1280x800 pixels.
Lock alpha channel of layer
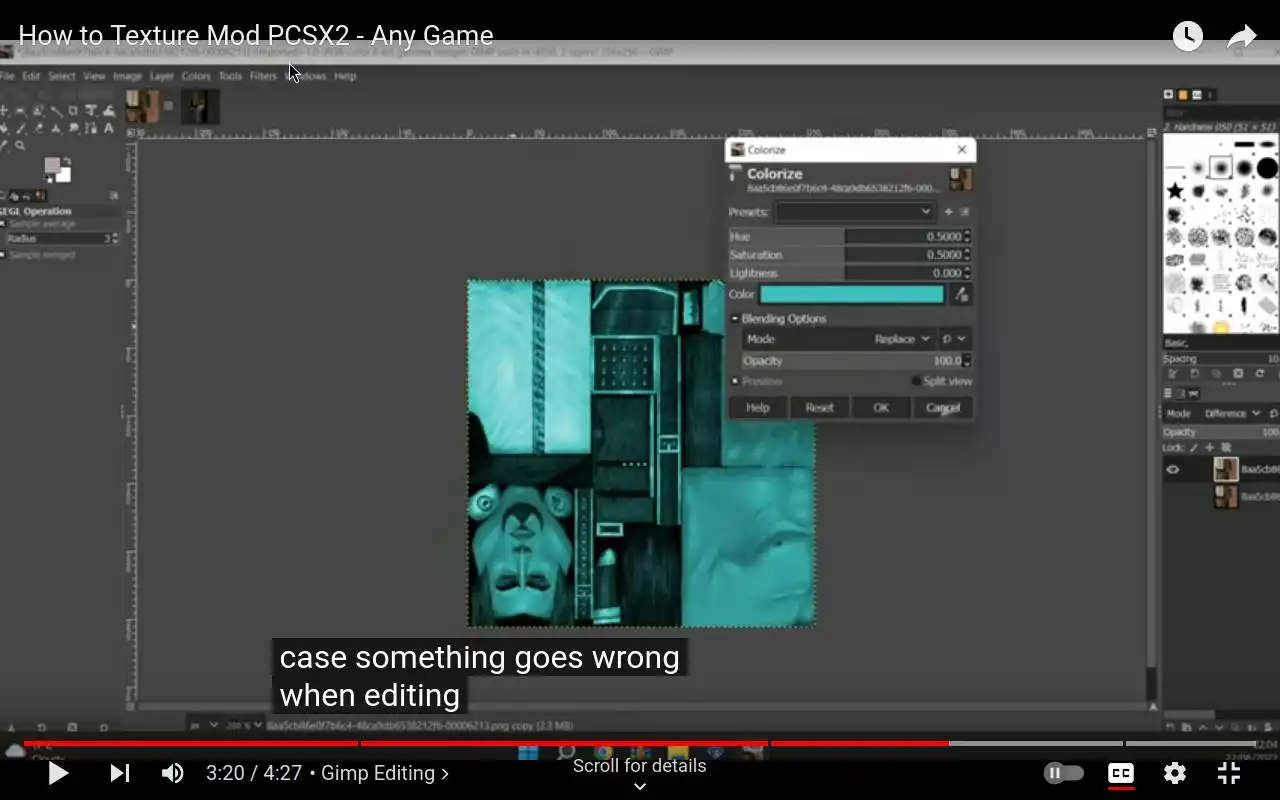point(1225,447)
